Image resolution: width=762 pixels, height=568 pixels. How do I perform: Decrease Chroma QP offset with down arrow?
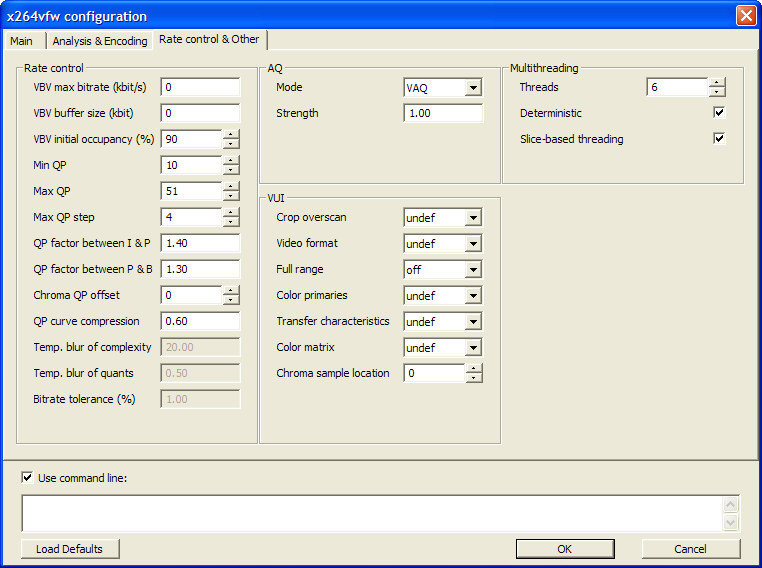pos(231,300)
